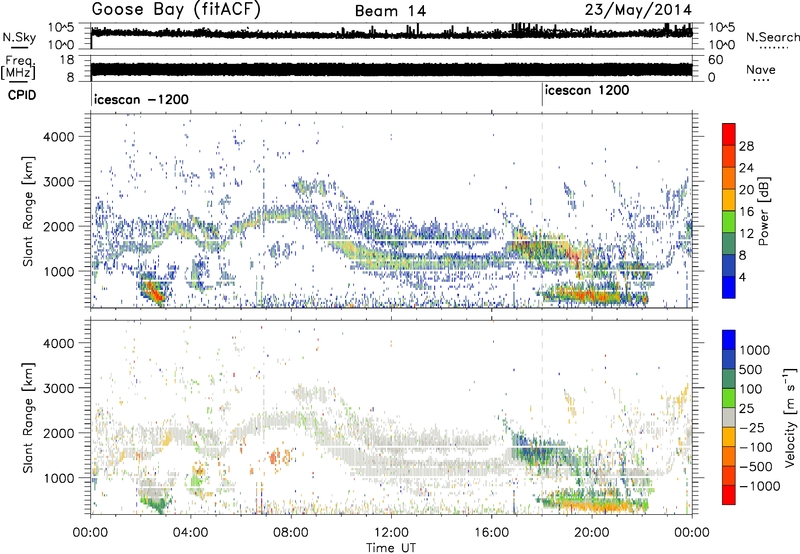Click the Slant Range [km] label of velocity panel
The width and height of the screenshot is (800, 554).
pos(28,417)
